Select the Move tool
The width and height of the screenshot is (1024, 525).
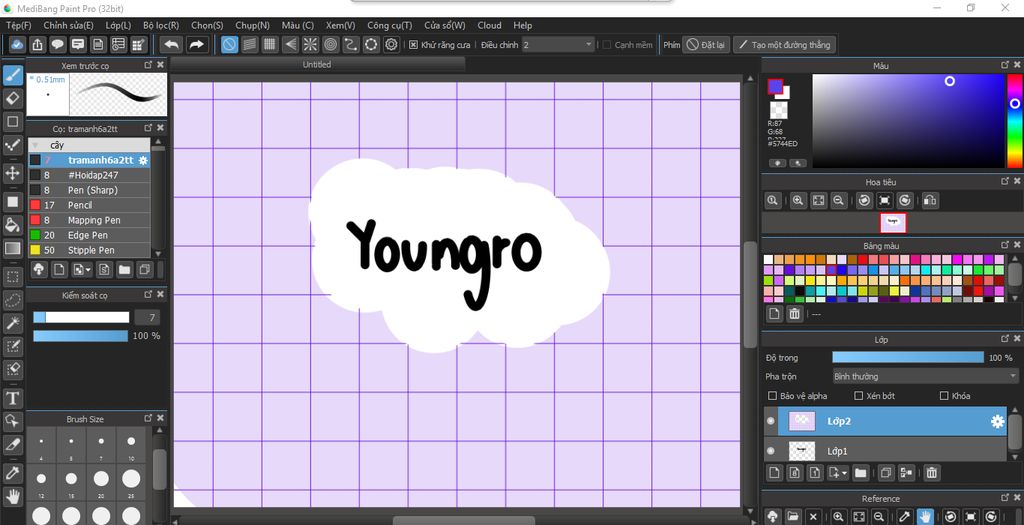pos(12,173)
